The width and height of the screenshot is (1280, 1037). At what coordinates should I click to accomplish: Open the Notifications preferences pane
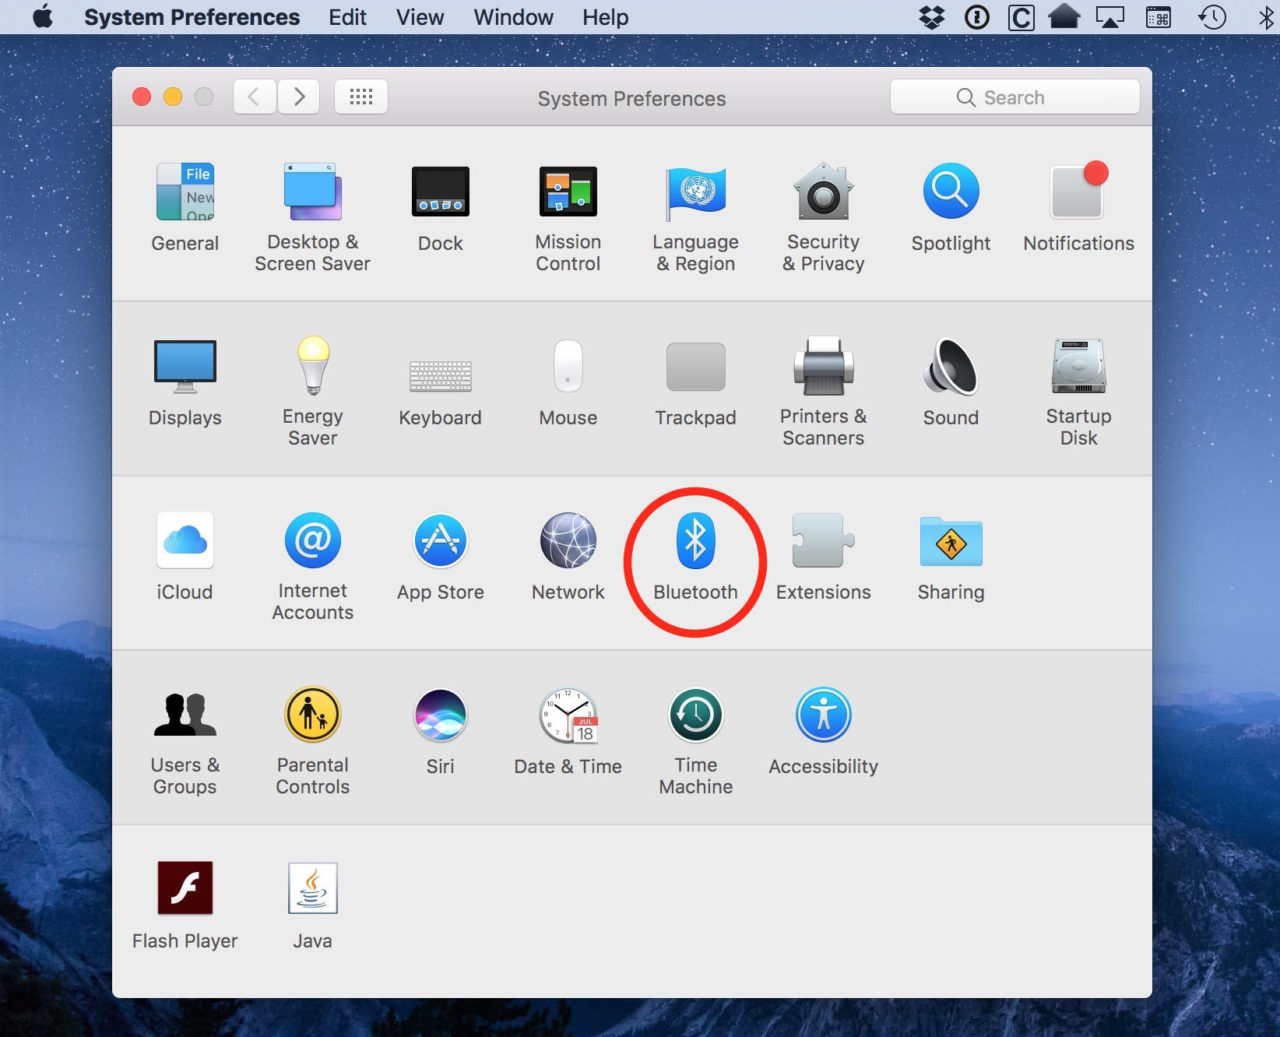coord(1078,208)
